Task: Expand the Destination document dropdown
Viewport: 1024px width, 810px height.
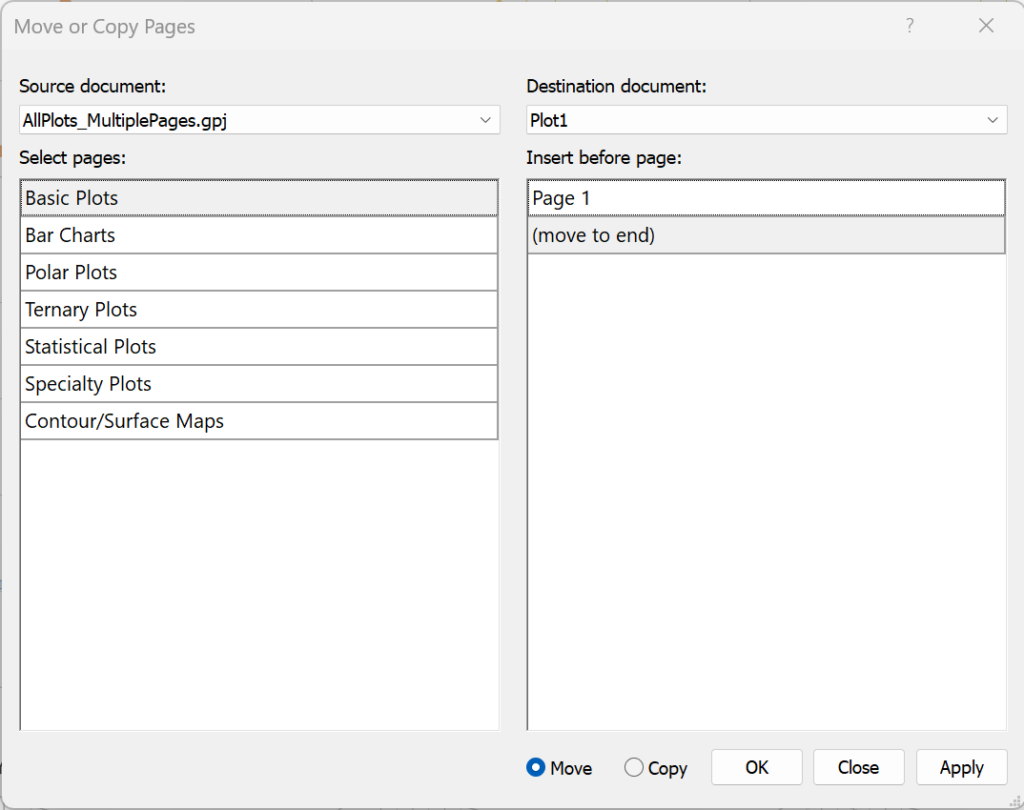Action: [993, 120]
